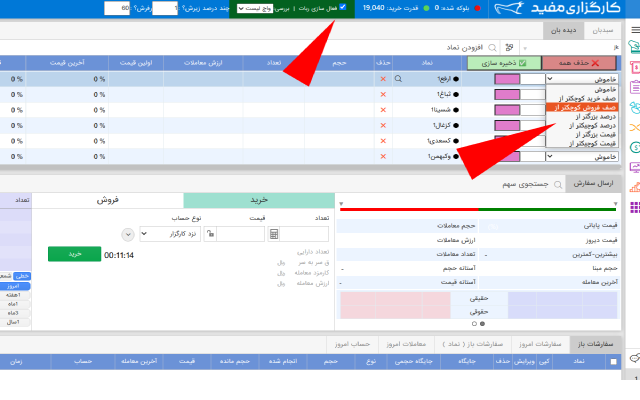640x400 pixels.
Task: Toggle the فعال سازی ربات checkbox
Action: click(344, 8)
